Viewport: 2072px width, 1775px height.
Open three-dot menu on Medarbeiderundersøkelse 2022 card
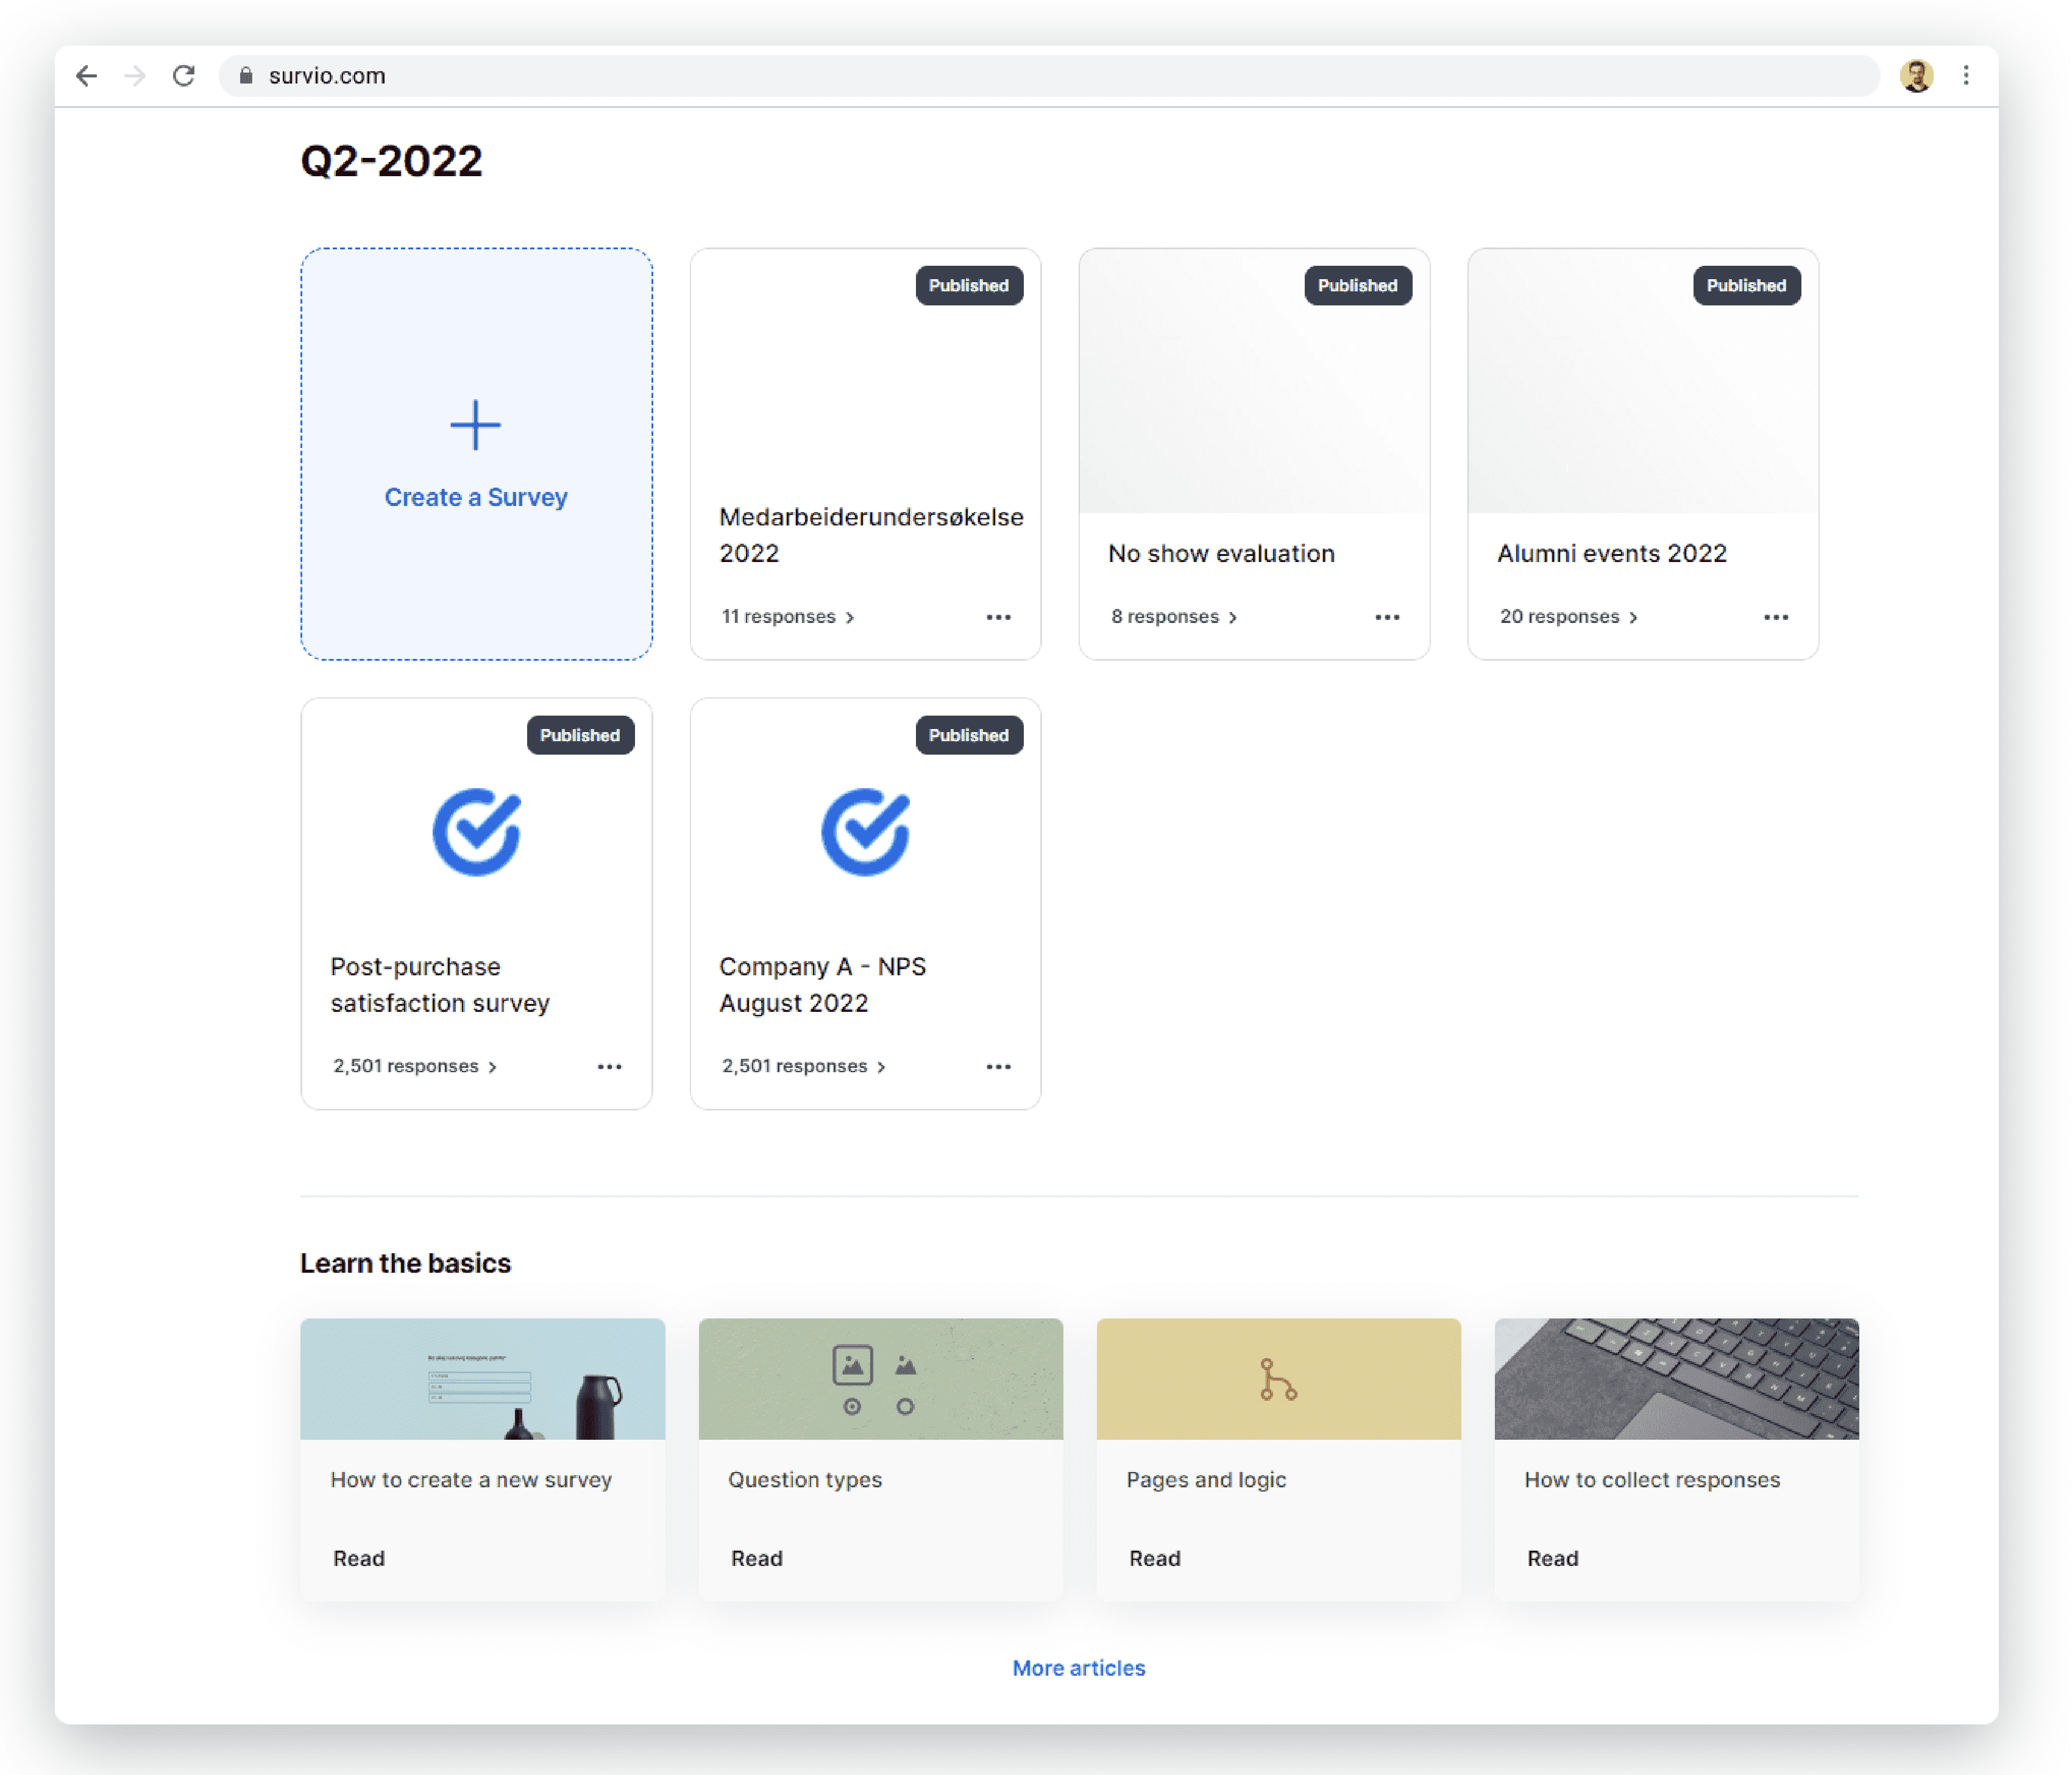(998, 617)
